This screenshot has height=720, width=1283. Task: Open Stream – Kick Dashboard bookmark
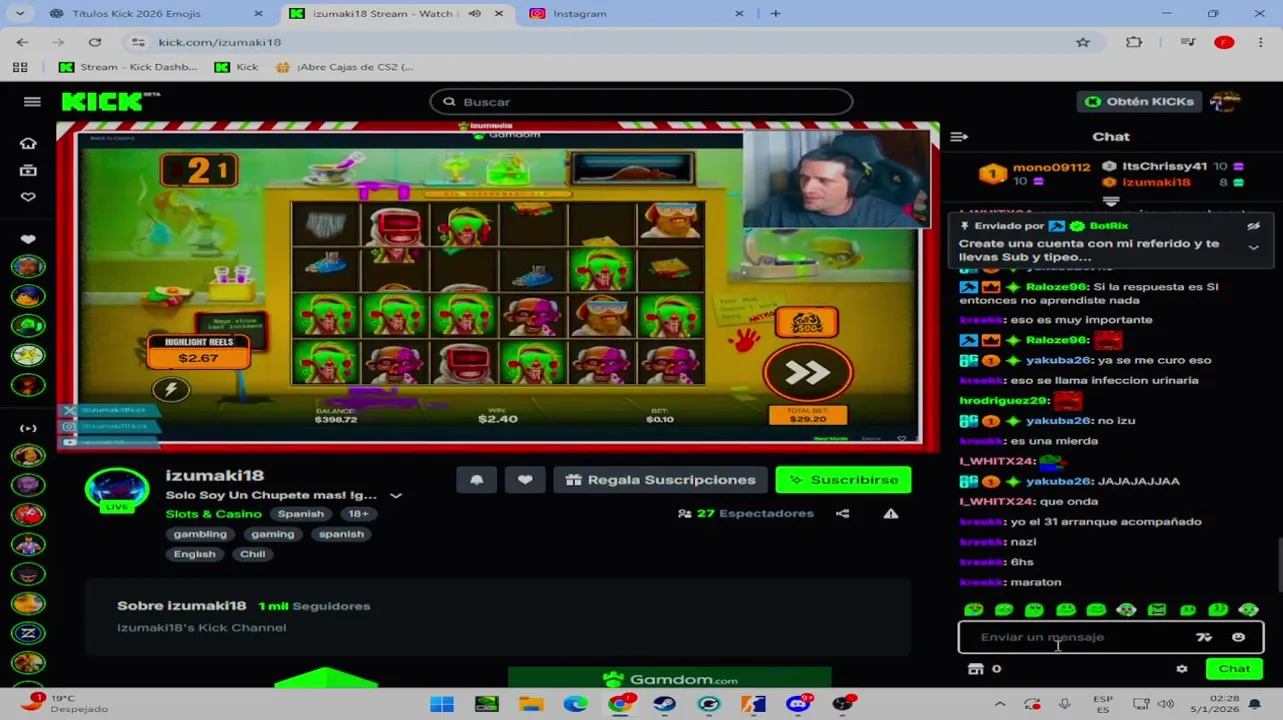point(128,67)
